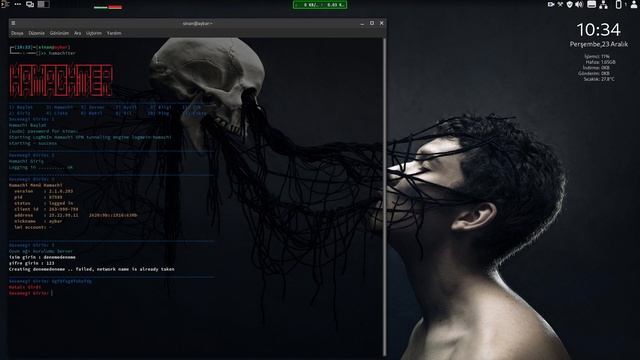
Task: Click the client id line in terminal
Action: (x=46, y=209)
